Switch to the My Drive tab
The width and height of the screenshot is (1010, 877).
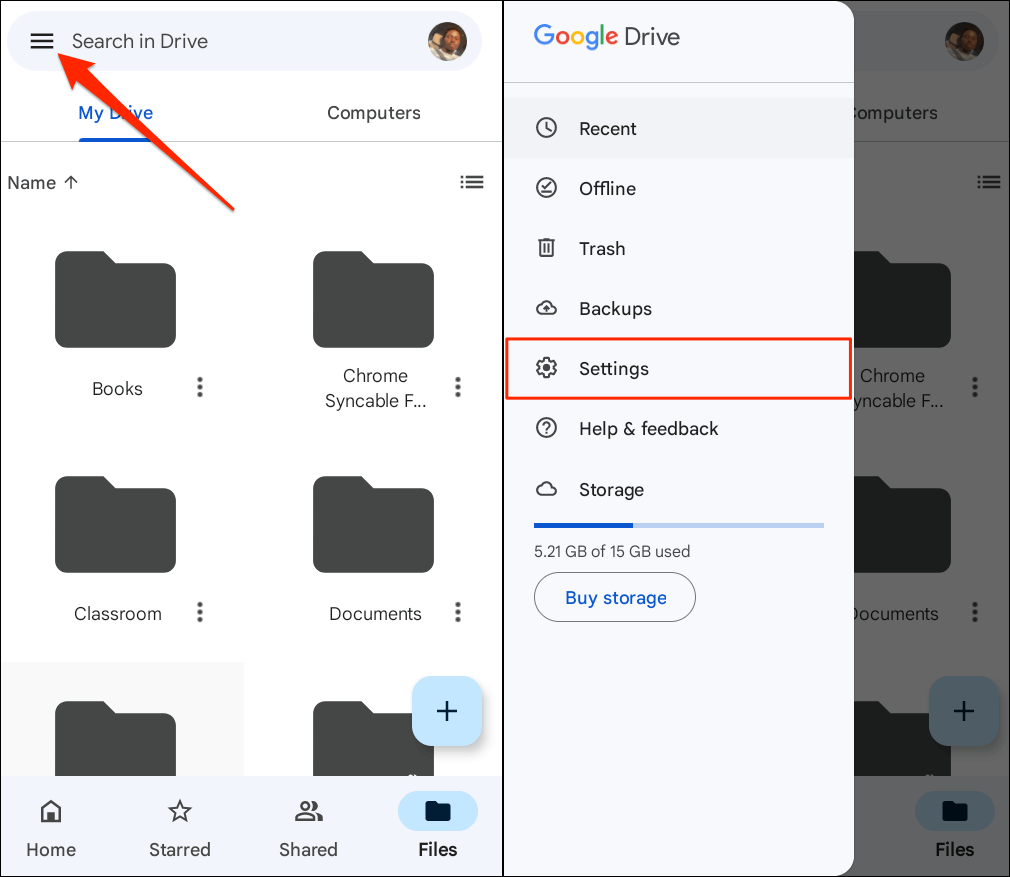tap(115, 113)
